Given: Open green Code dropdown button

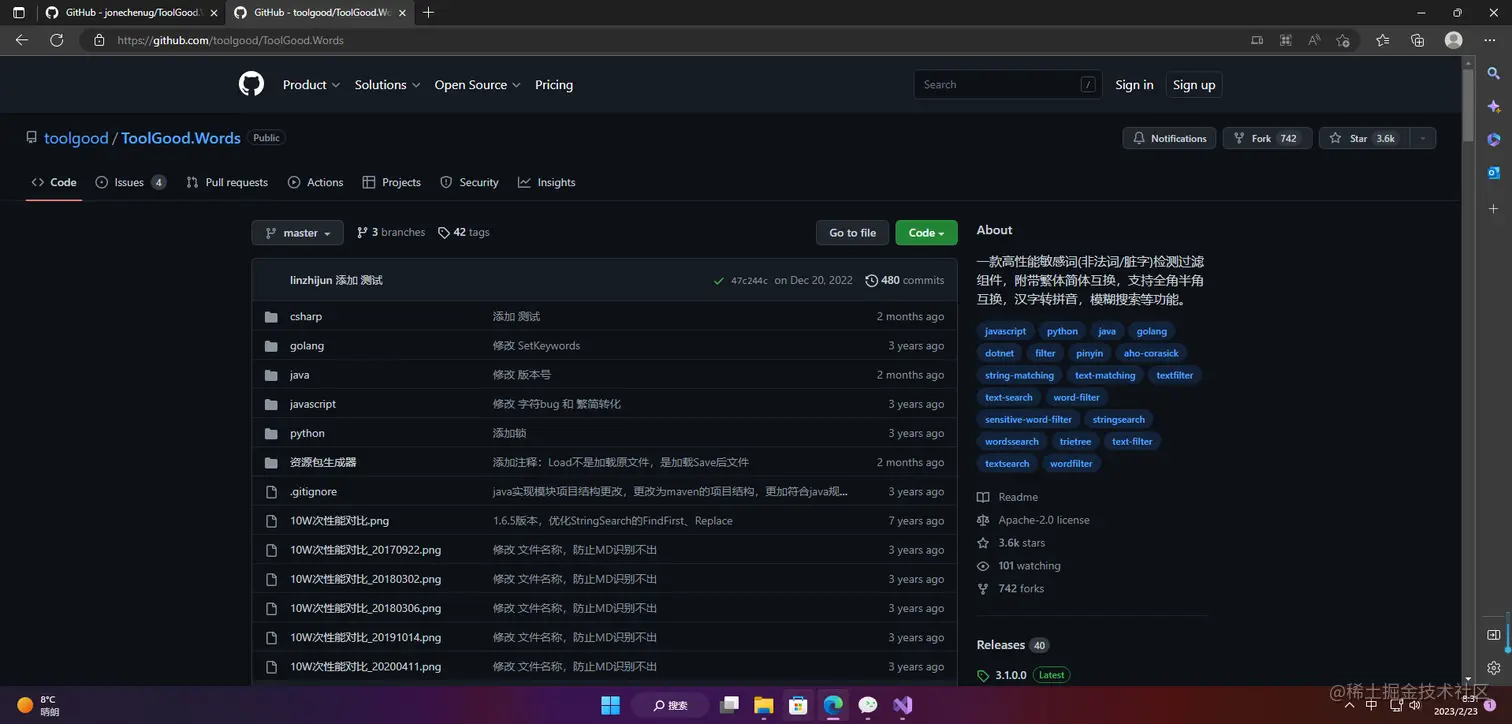Looking at the screenshot, I should (926, 233).
